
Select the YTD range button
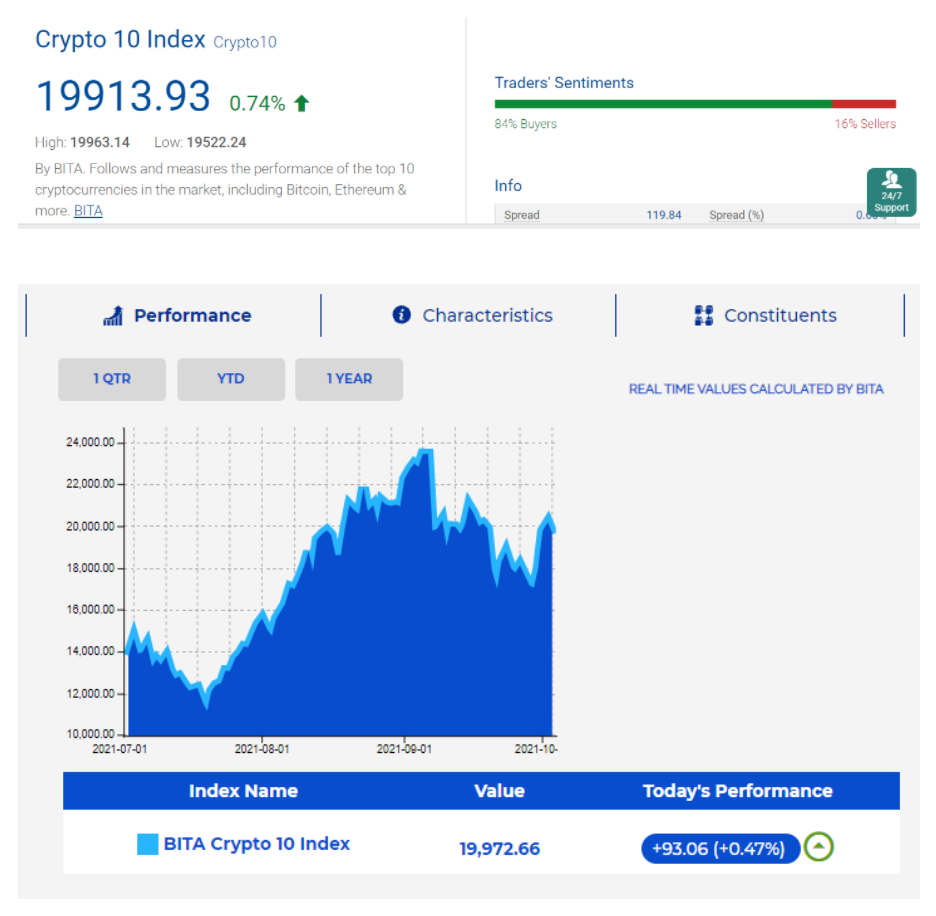pyautogui.click(x=230, y=379)
